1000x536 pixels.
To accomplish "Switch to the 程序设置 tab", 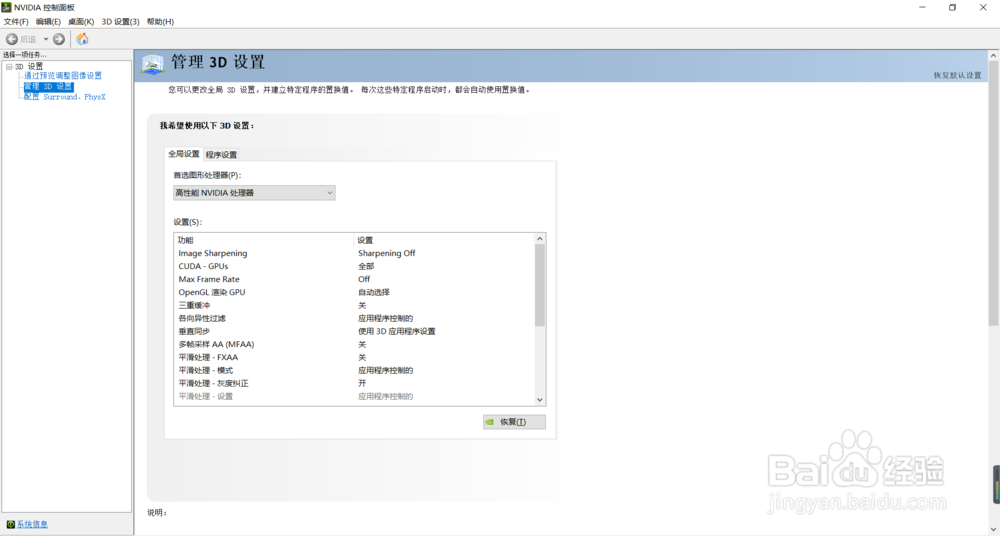I will pos(221,154).
